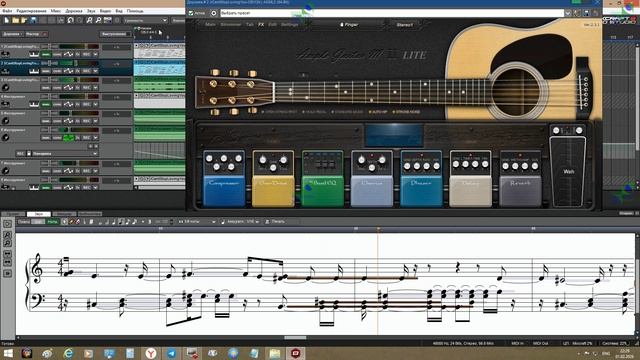Click the Print button in notation toolbar

pyautogui.click(x=275, y=222)
